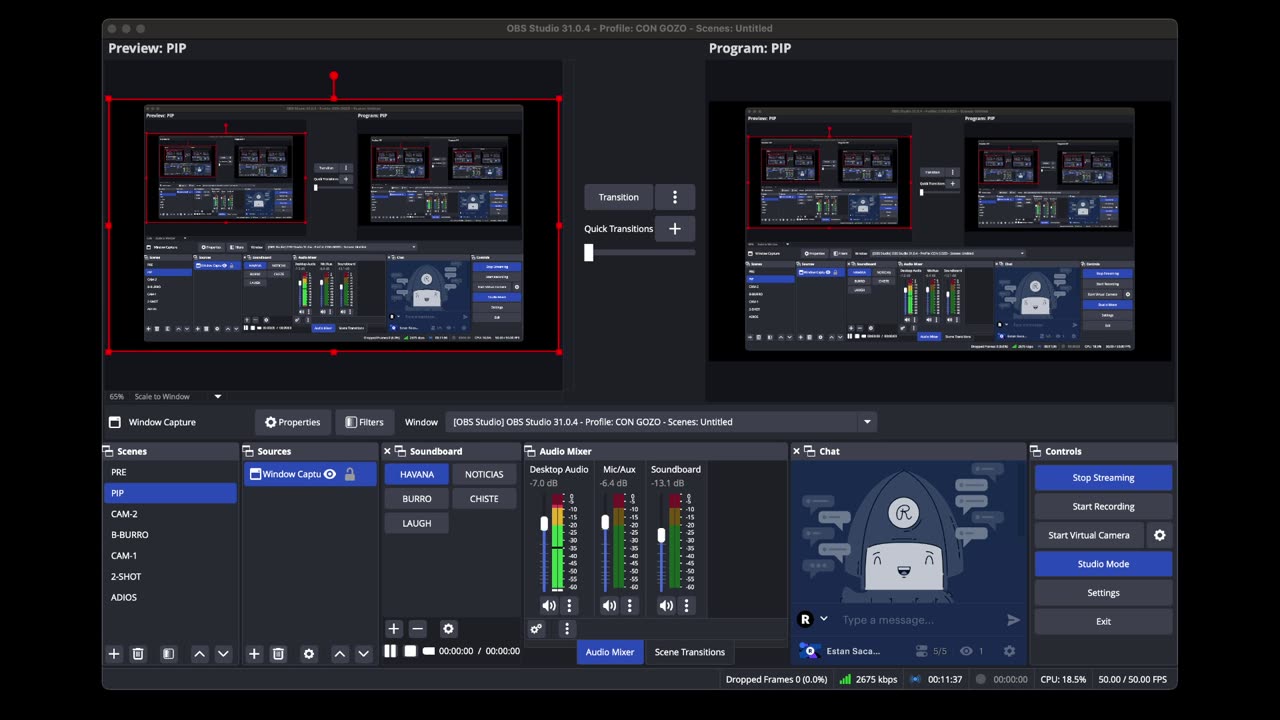Remove the selected scene via trash icon
Viewport: 1280px width, 720px height.
point(138,654)
